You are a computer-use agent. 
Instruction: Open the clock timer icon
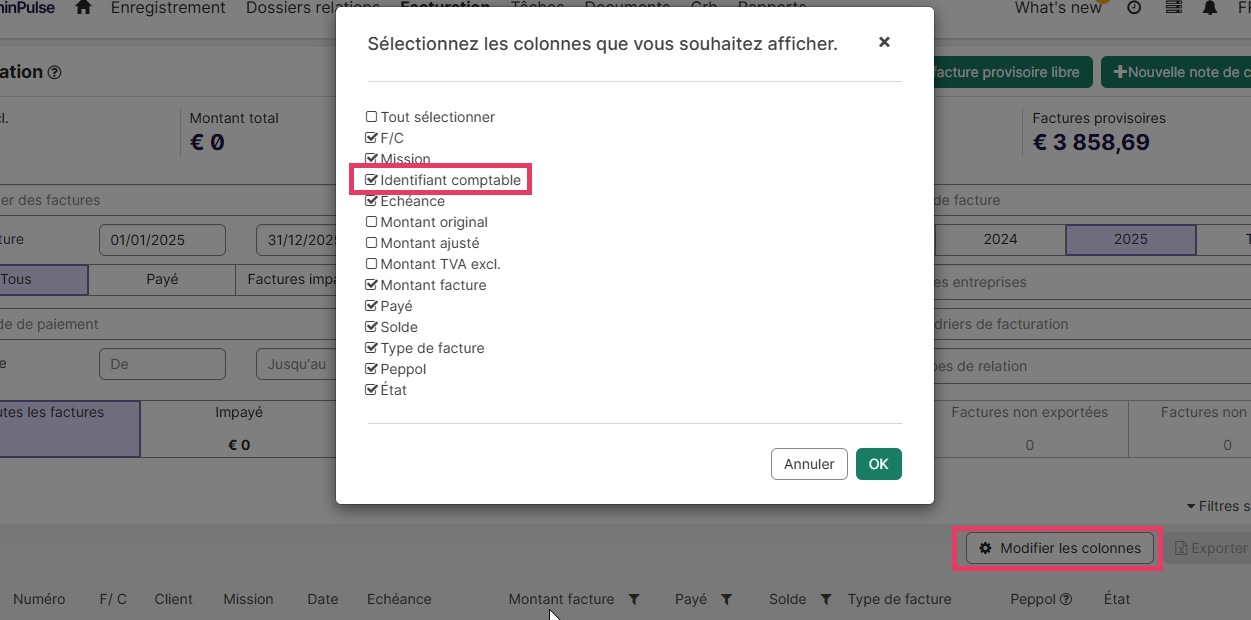[x=1134, y=8]
